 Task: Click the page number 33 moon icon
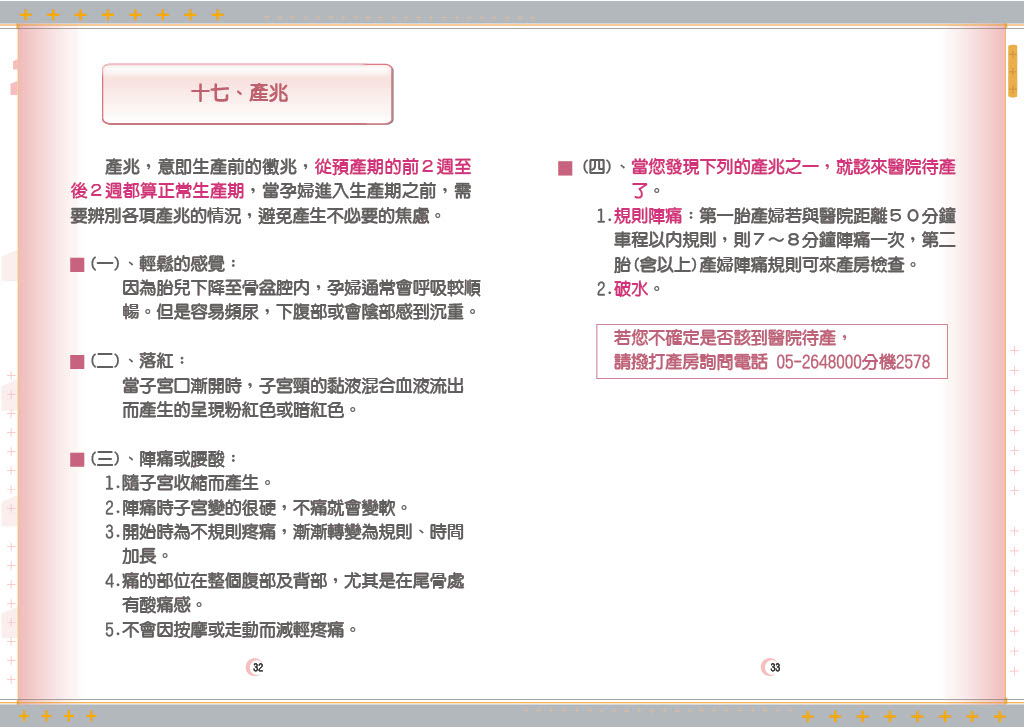[772, 667]
